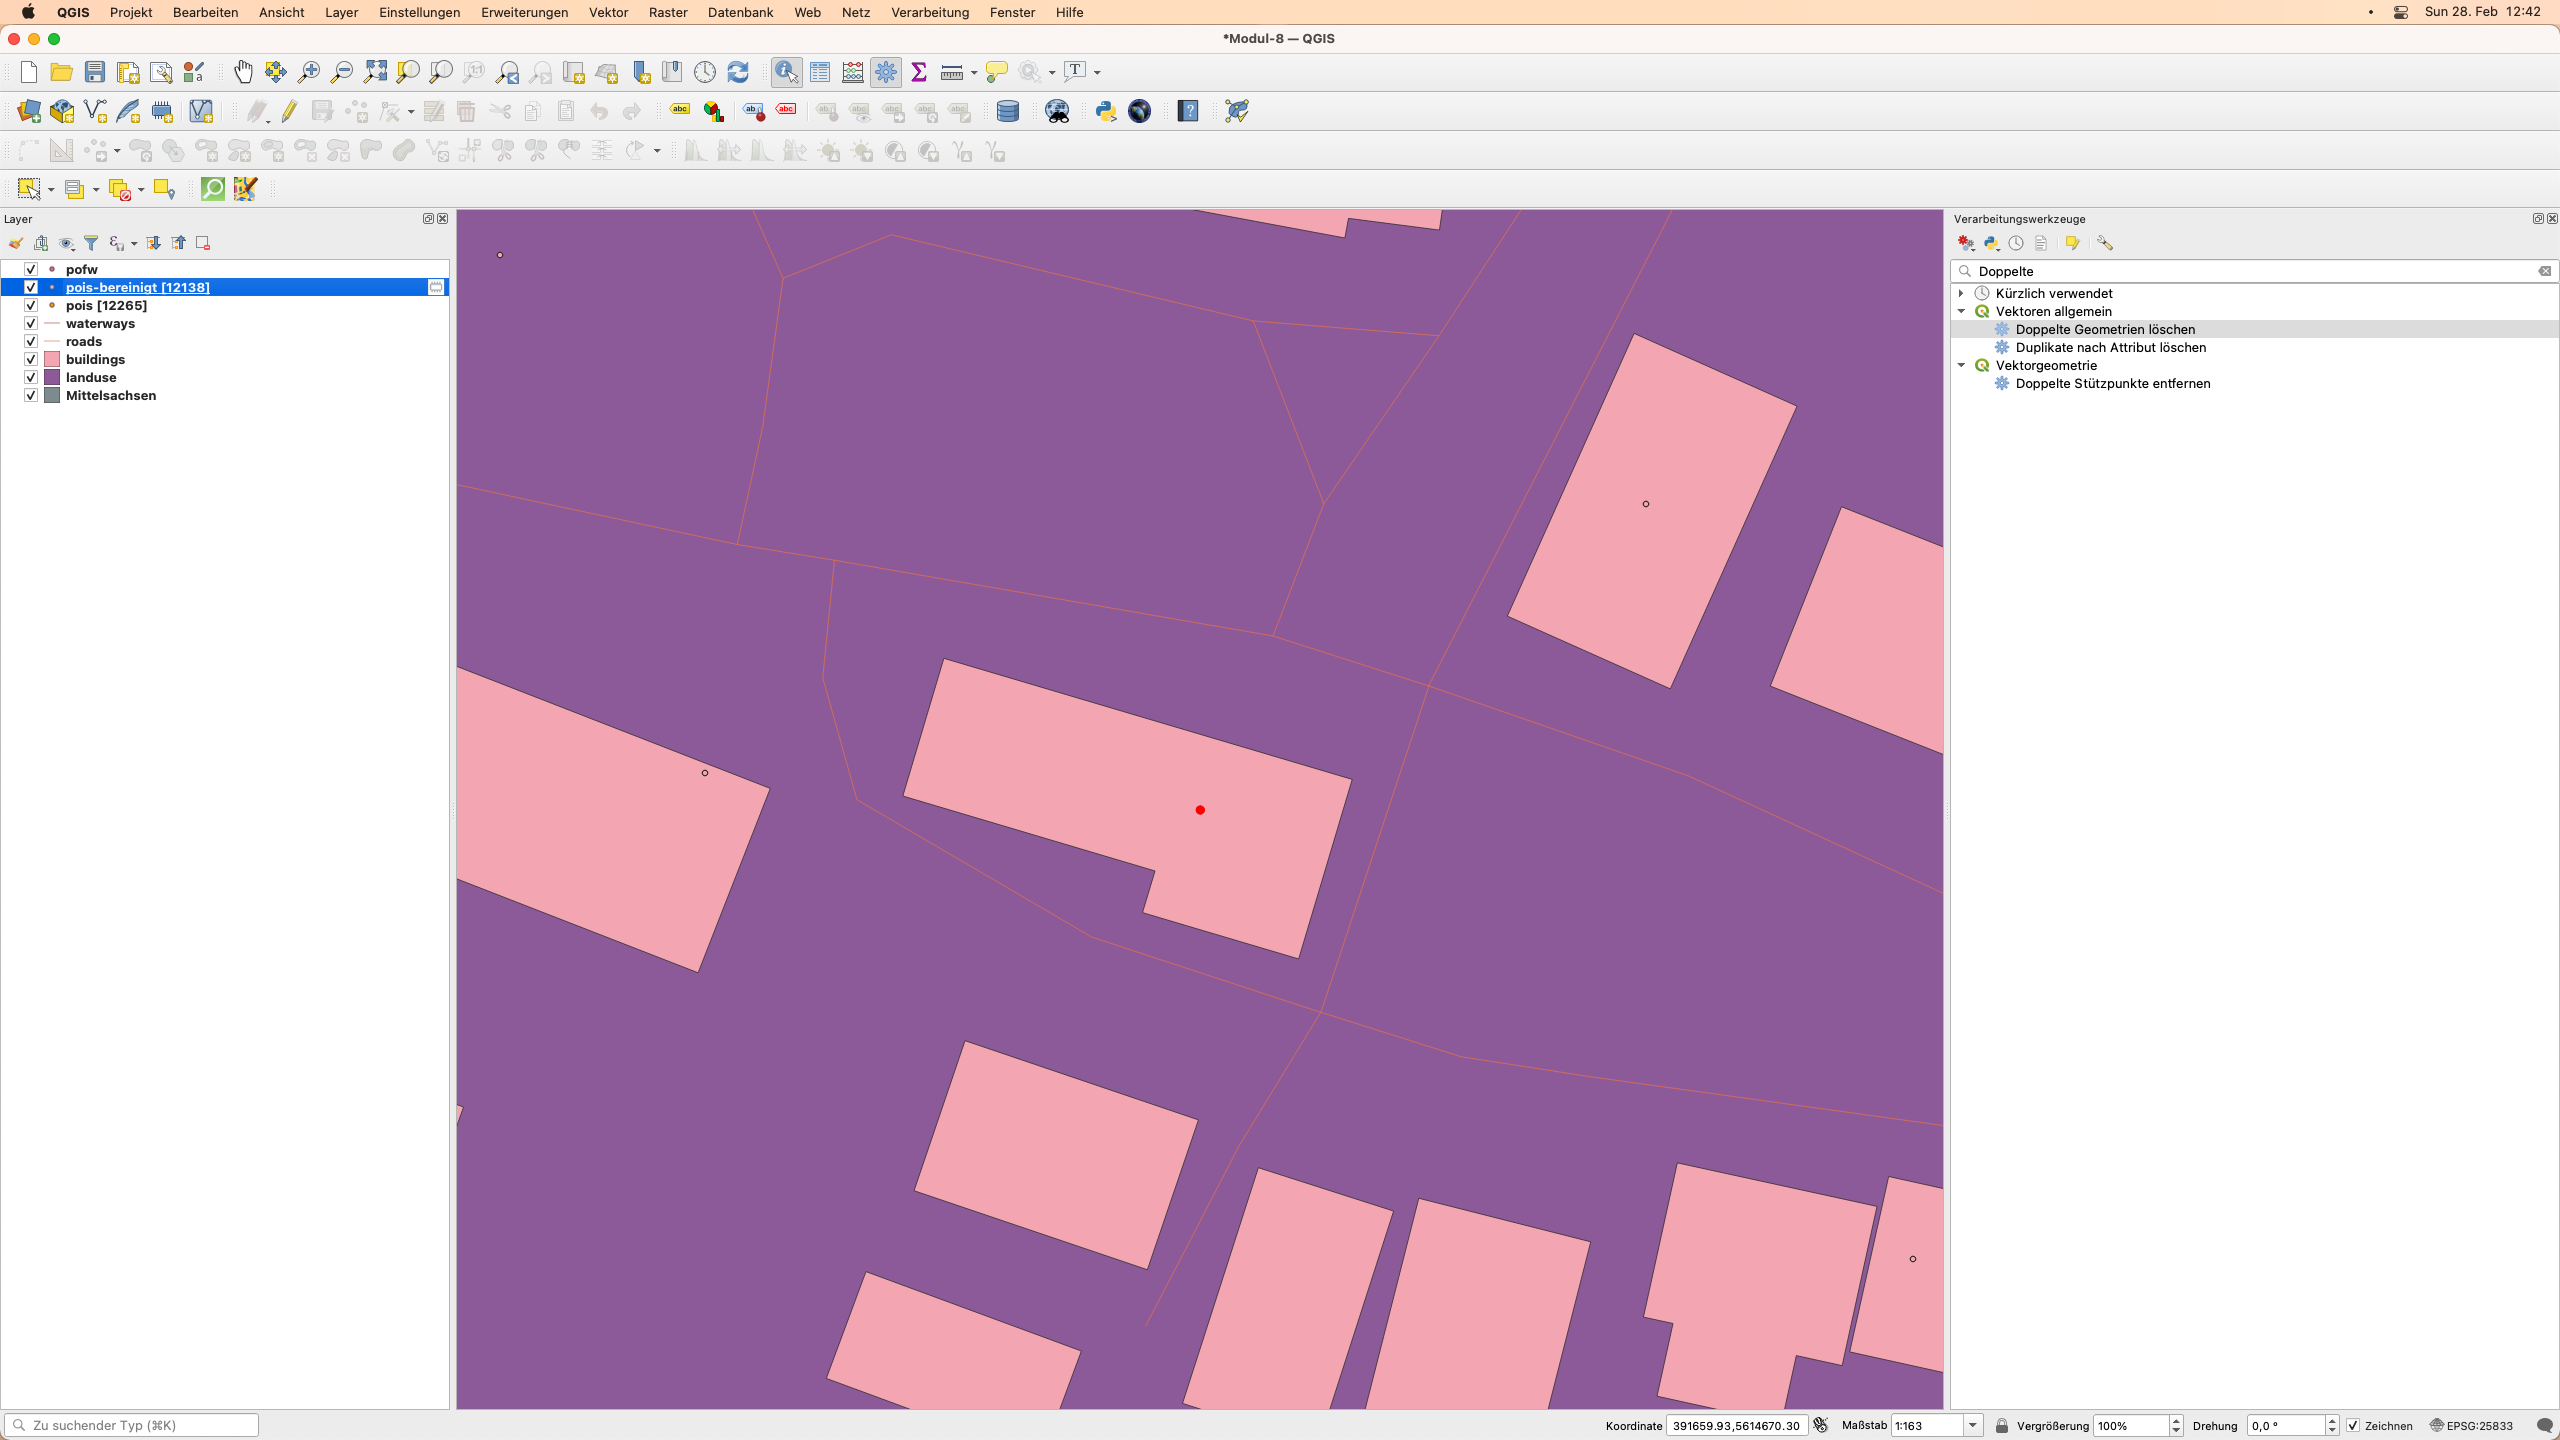Click the 'Doppelte Geometrien löschen' tool
The width and height of the screenshot is (2560, 1440).
click(x=2105, y=329)
